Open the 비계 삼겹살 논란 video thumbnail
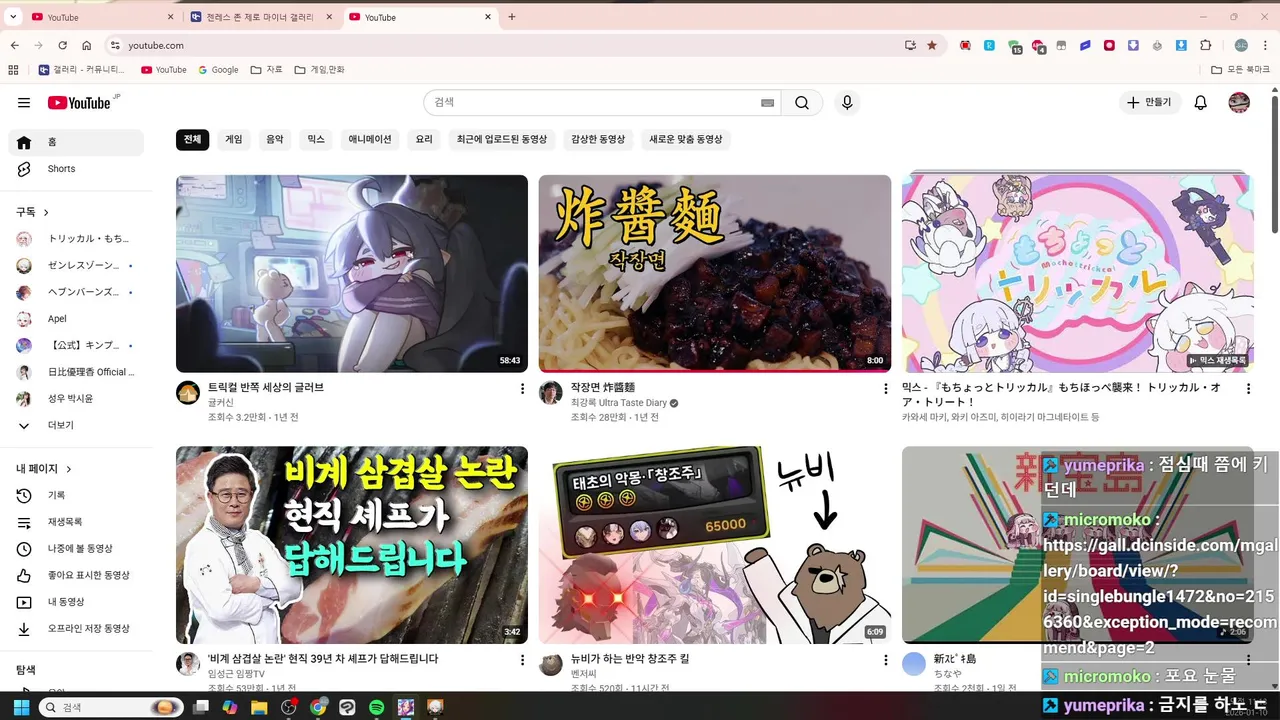The image size is (1280, 720). pos(352,545)
